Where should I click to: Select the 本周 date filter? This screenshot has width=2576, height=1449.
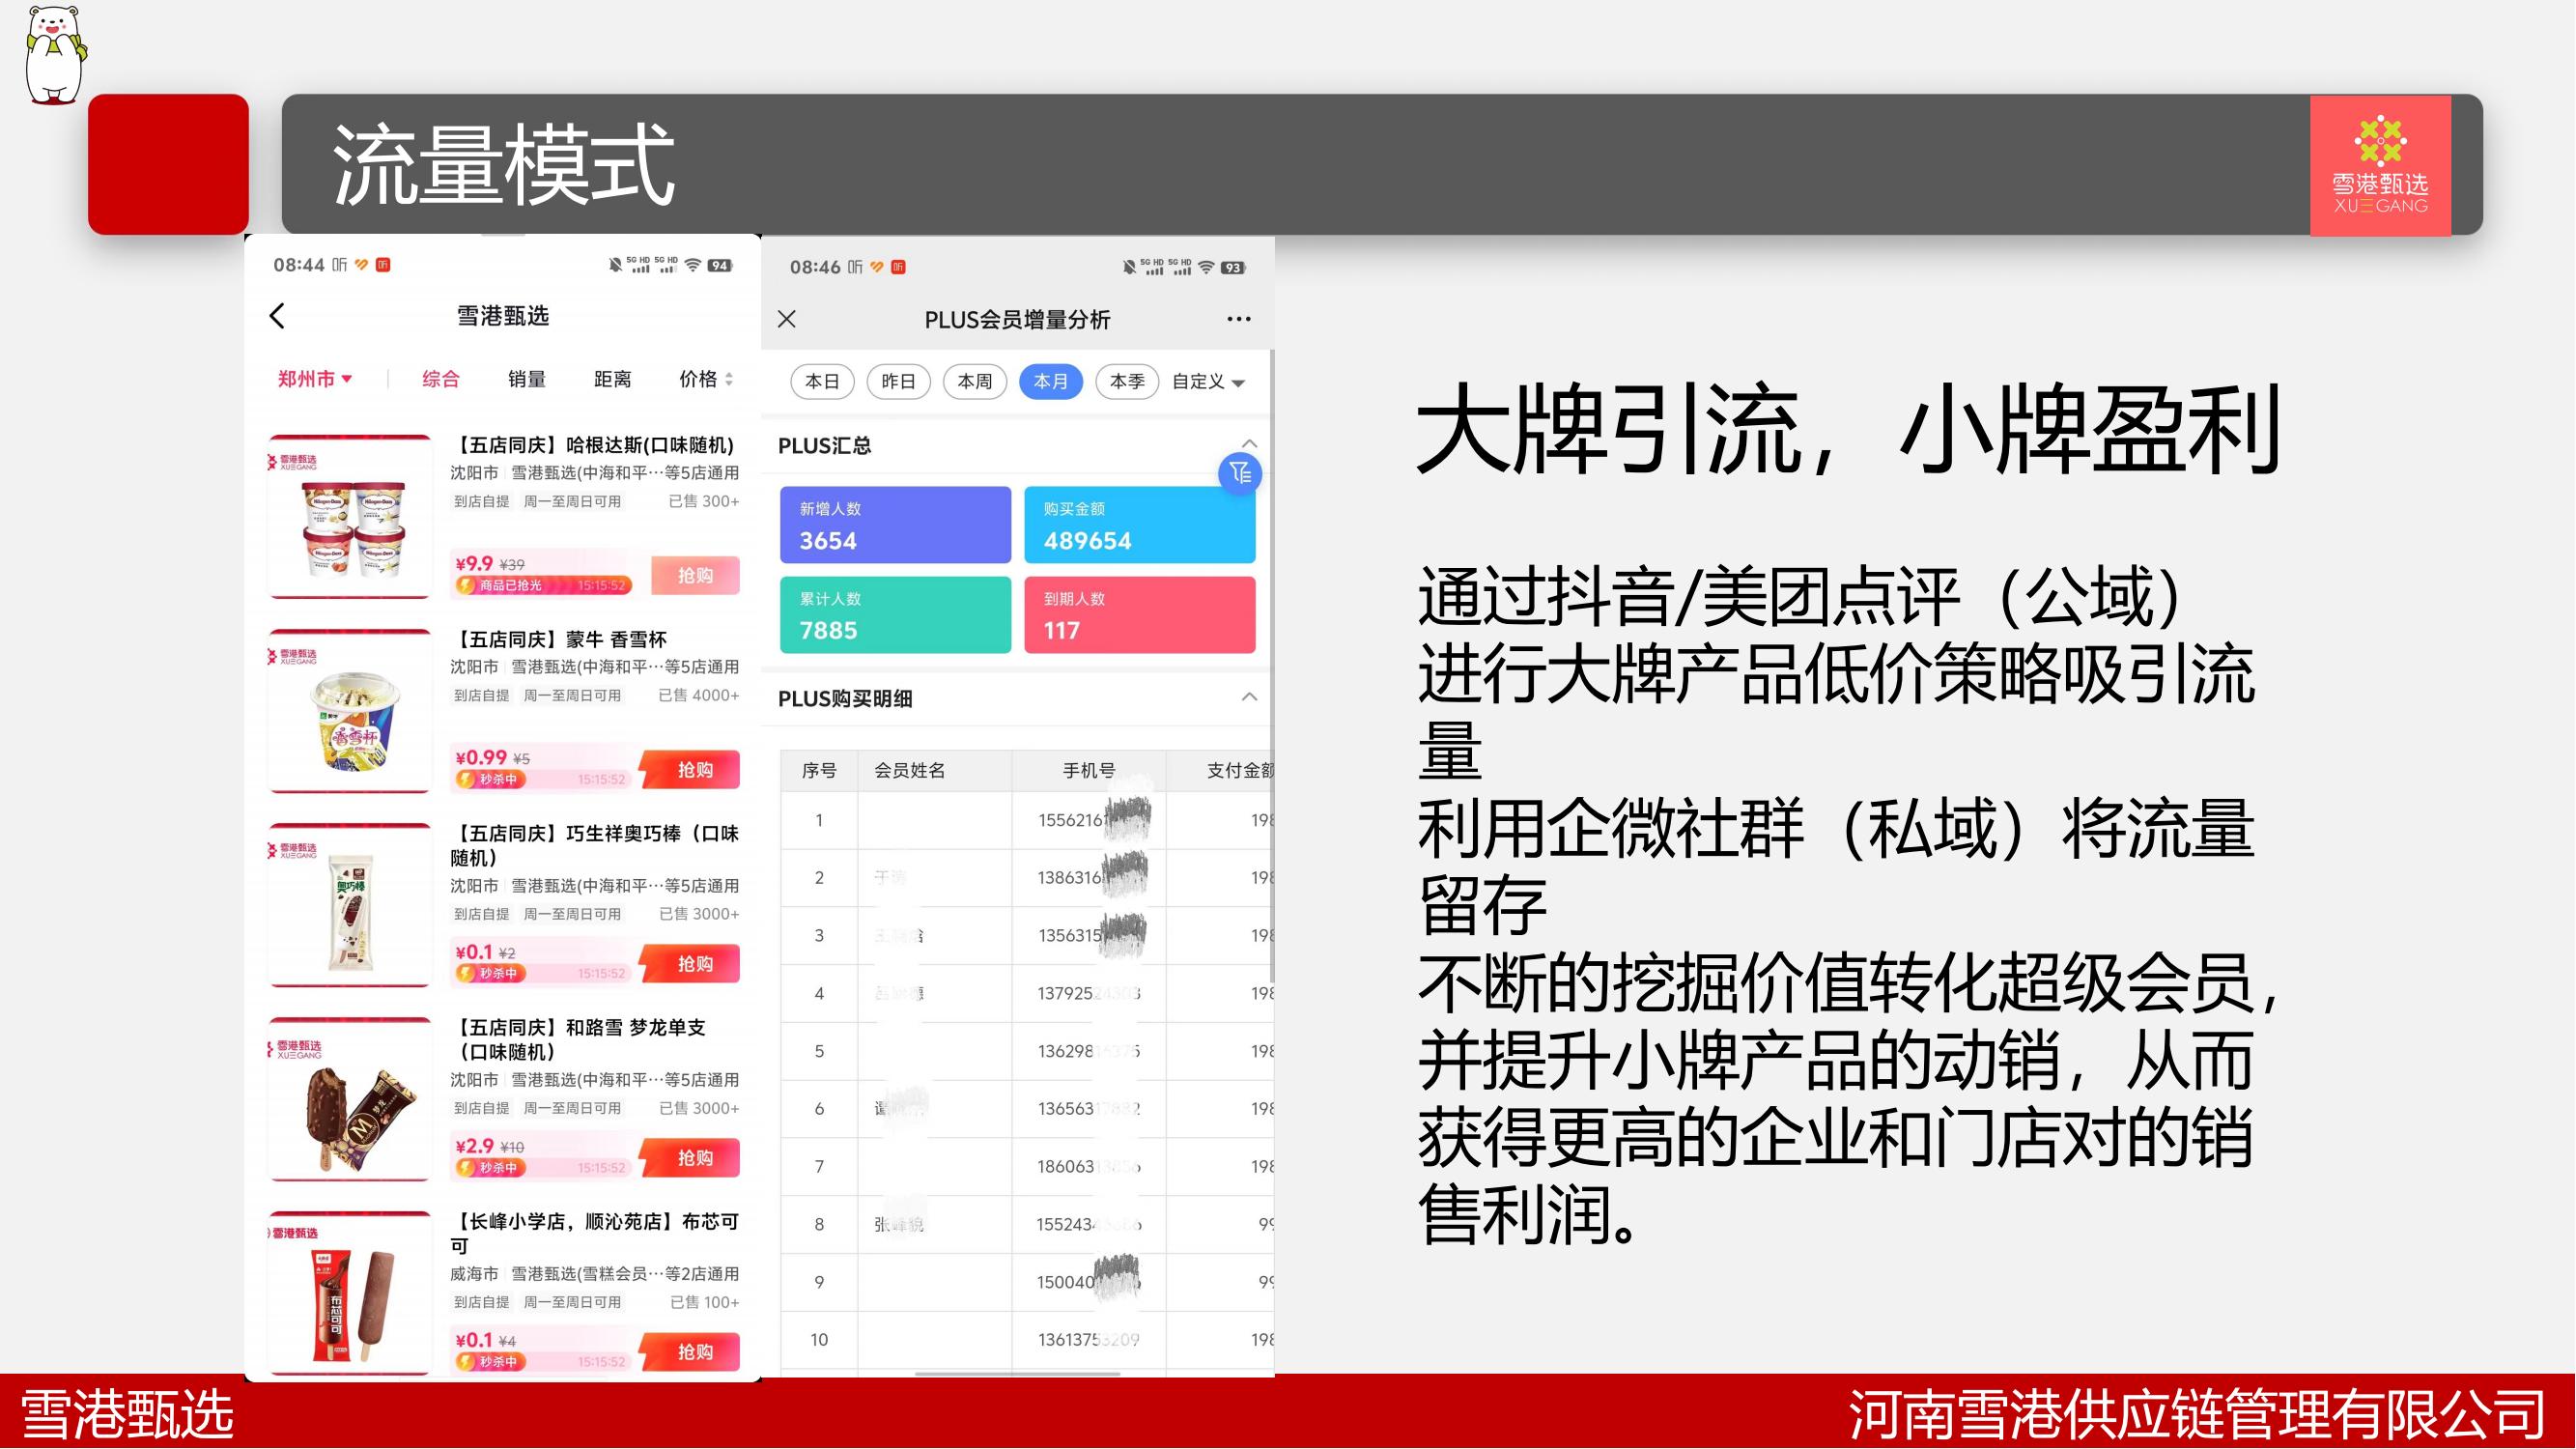(974, 381)
